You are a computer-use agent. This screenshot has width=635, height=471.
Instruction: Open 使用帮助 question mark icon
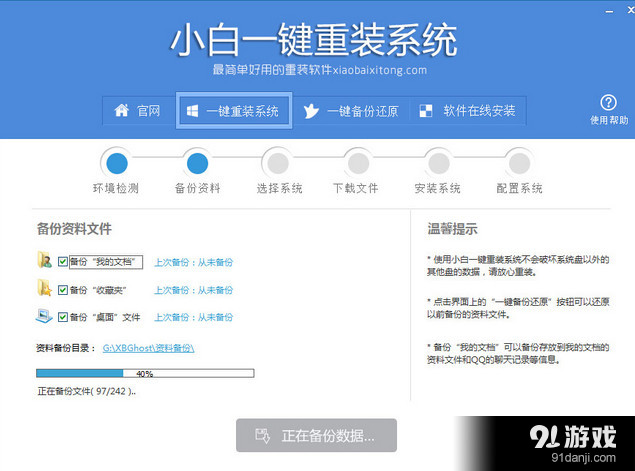tap(608, 103)
